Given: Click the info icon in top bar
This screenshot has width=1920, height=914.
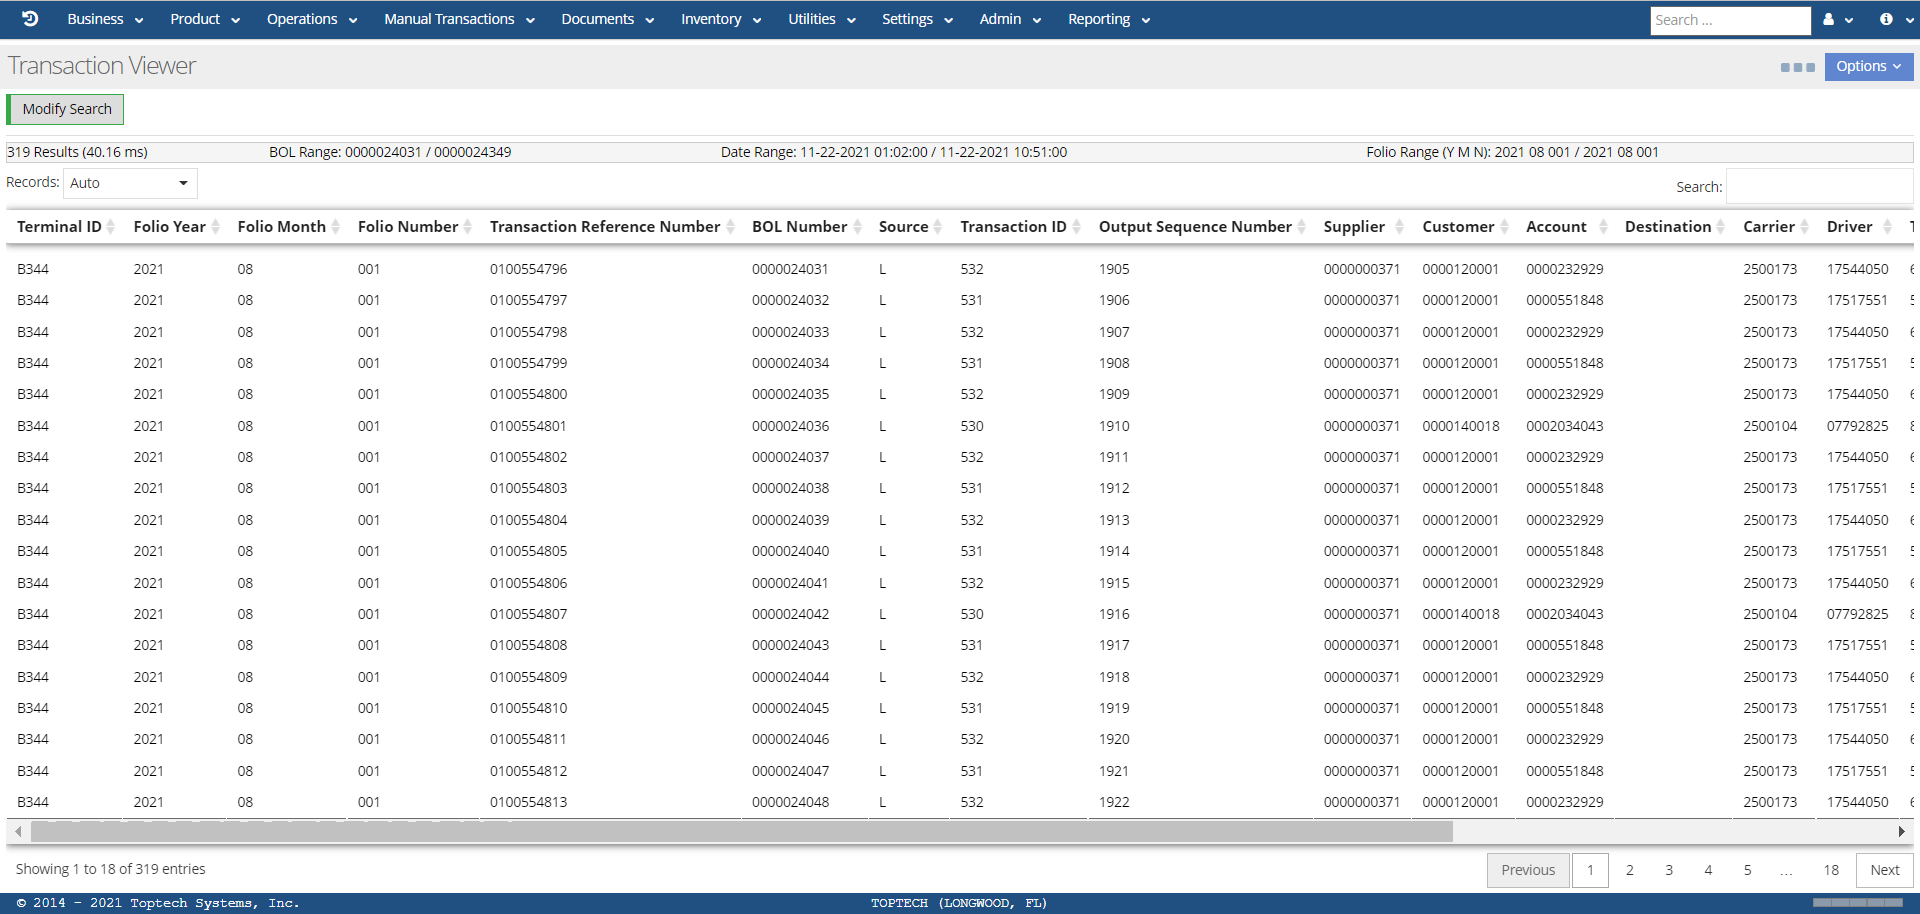Looking at the screenshot, I should pos(1886,19).
